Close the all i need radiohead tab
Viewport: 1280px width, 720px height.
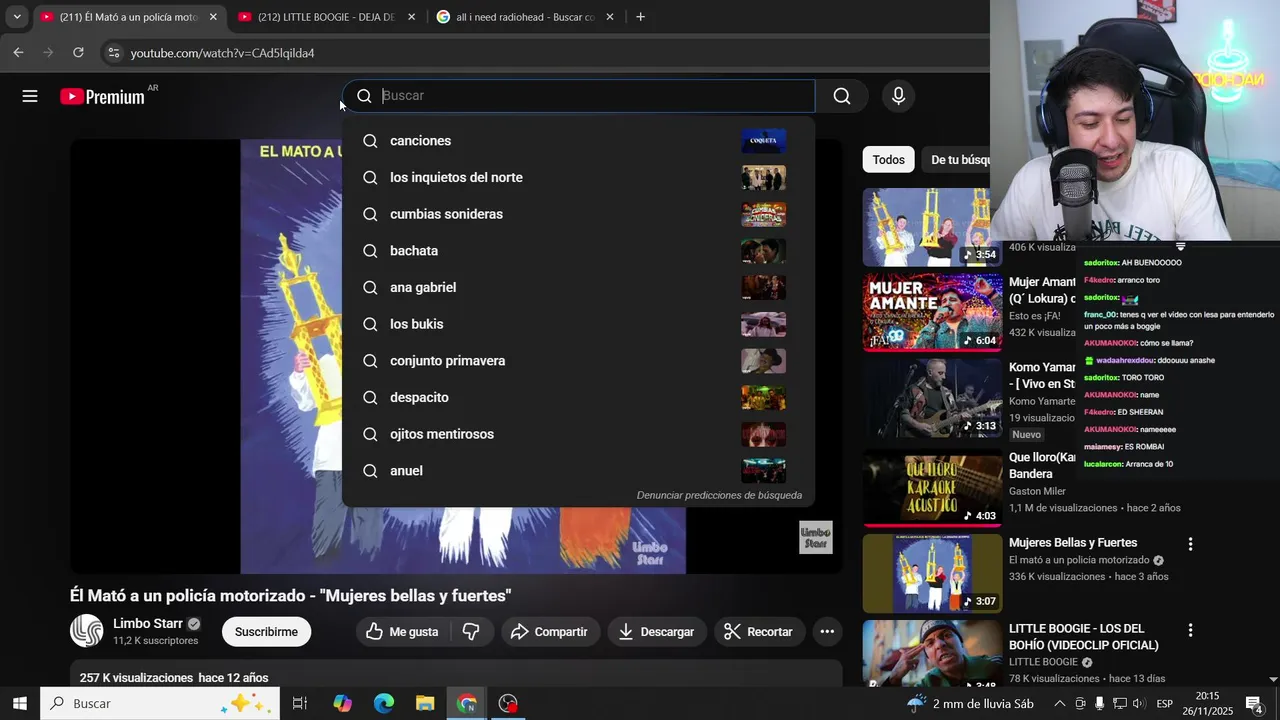click(609, 17)
